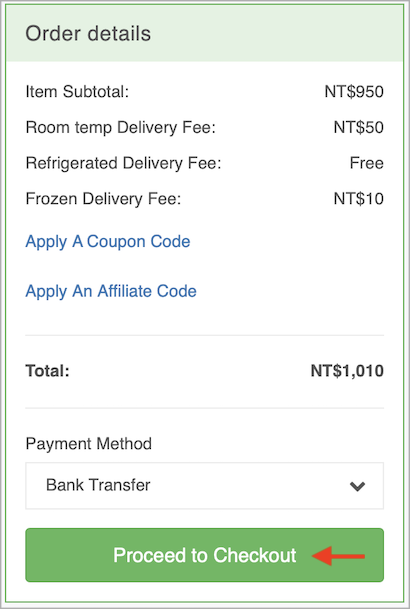Click the bold Total label
This screenshot has width=410, height=609.
[x=47, y=371]
